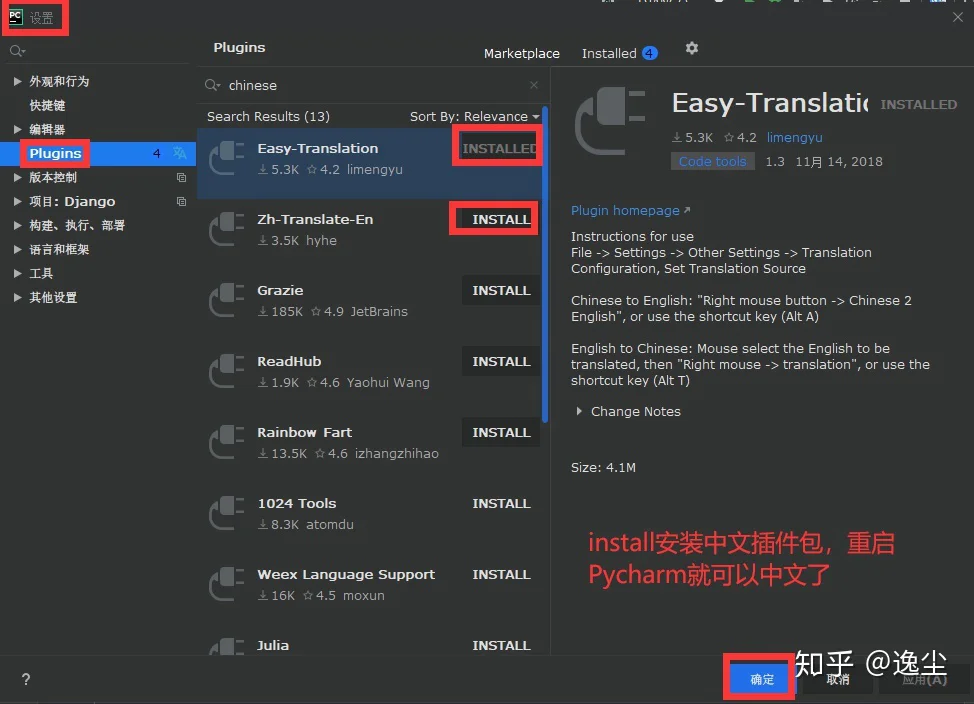The image size is (974, 704).
Task: Expand the 构建、执行、部署 tree node
Action: (x=17, y=226)
